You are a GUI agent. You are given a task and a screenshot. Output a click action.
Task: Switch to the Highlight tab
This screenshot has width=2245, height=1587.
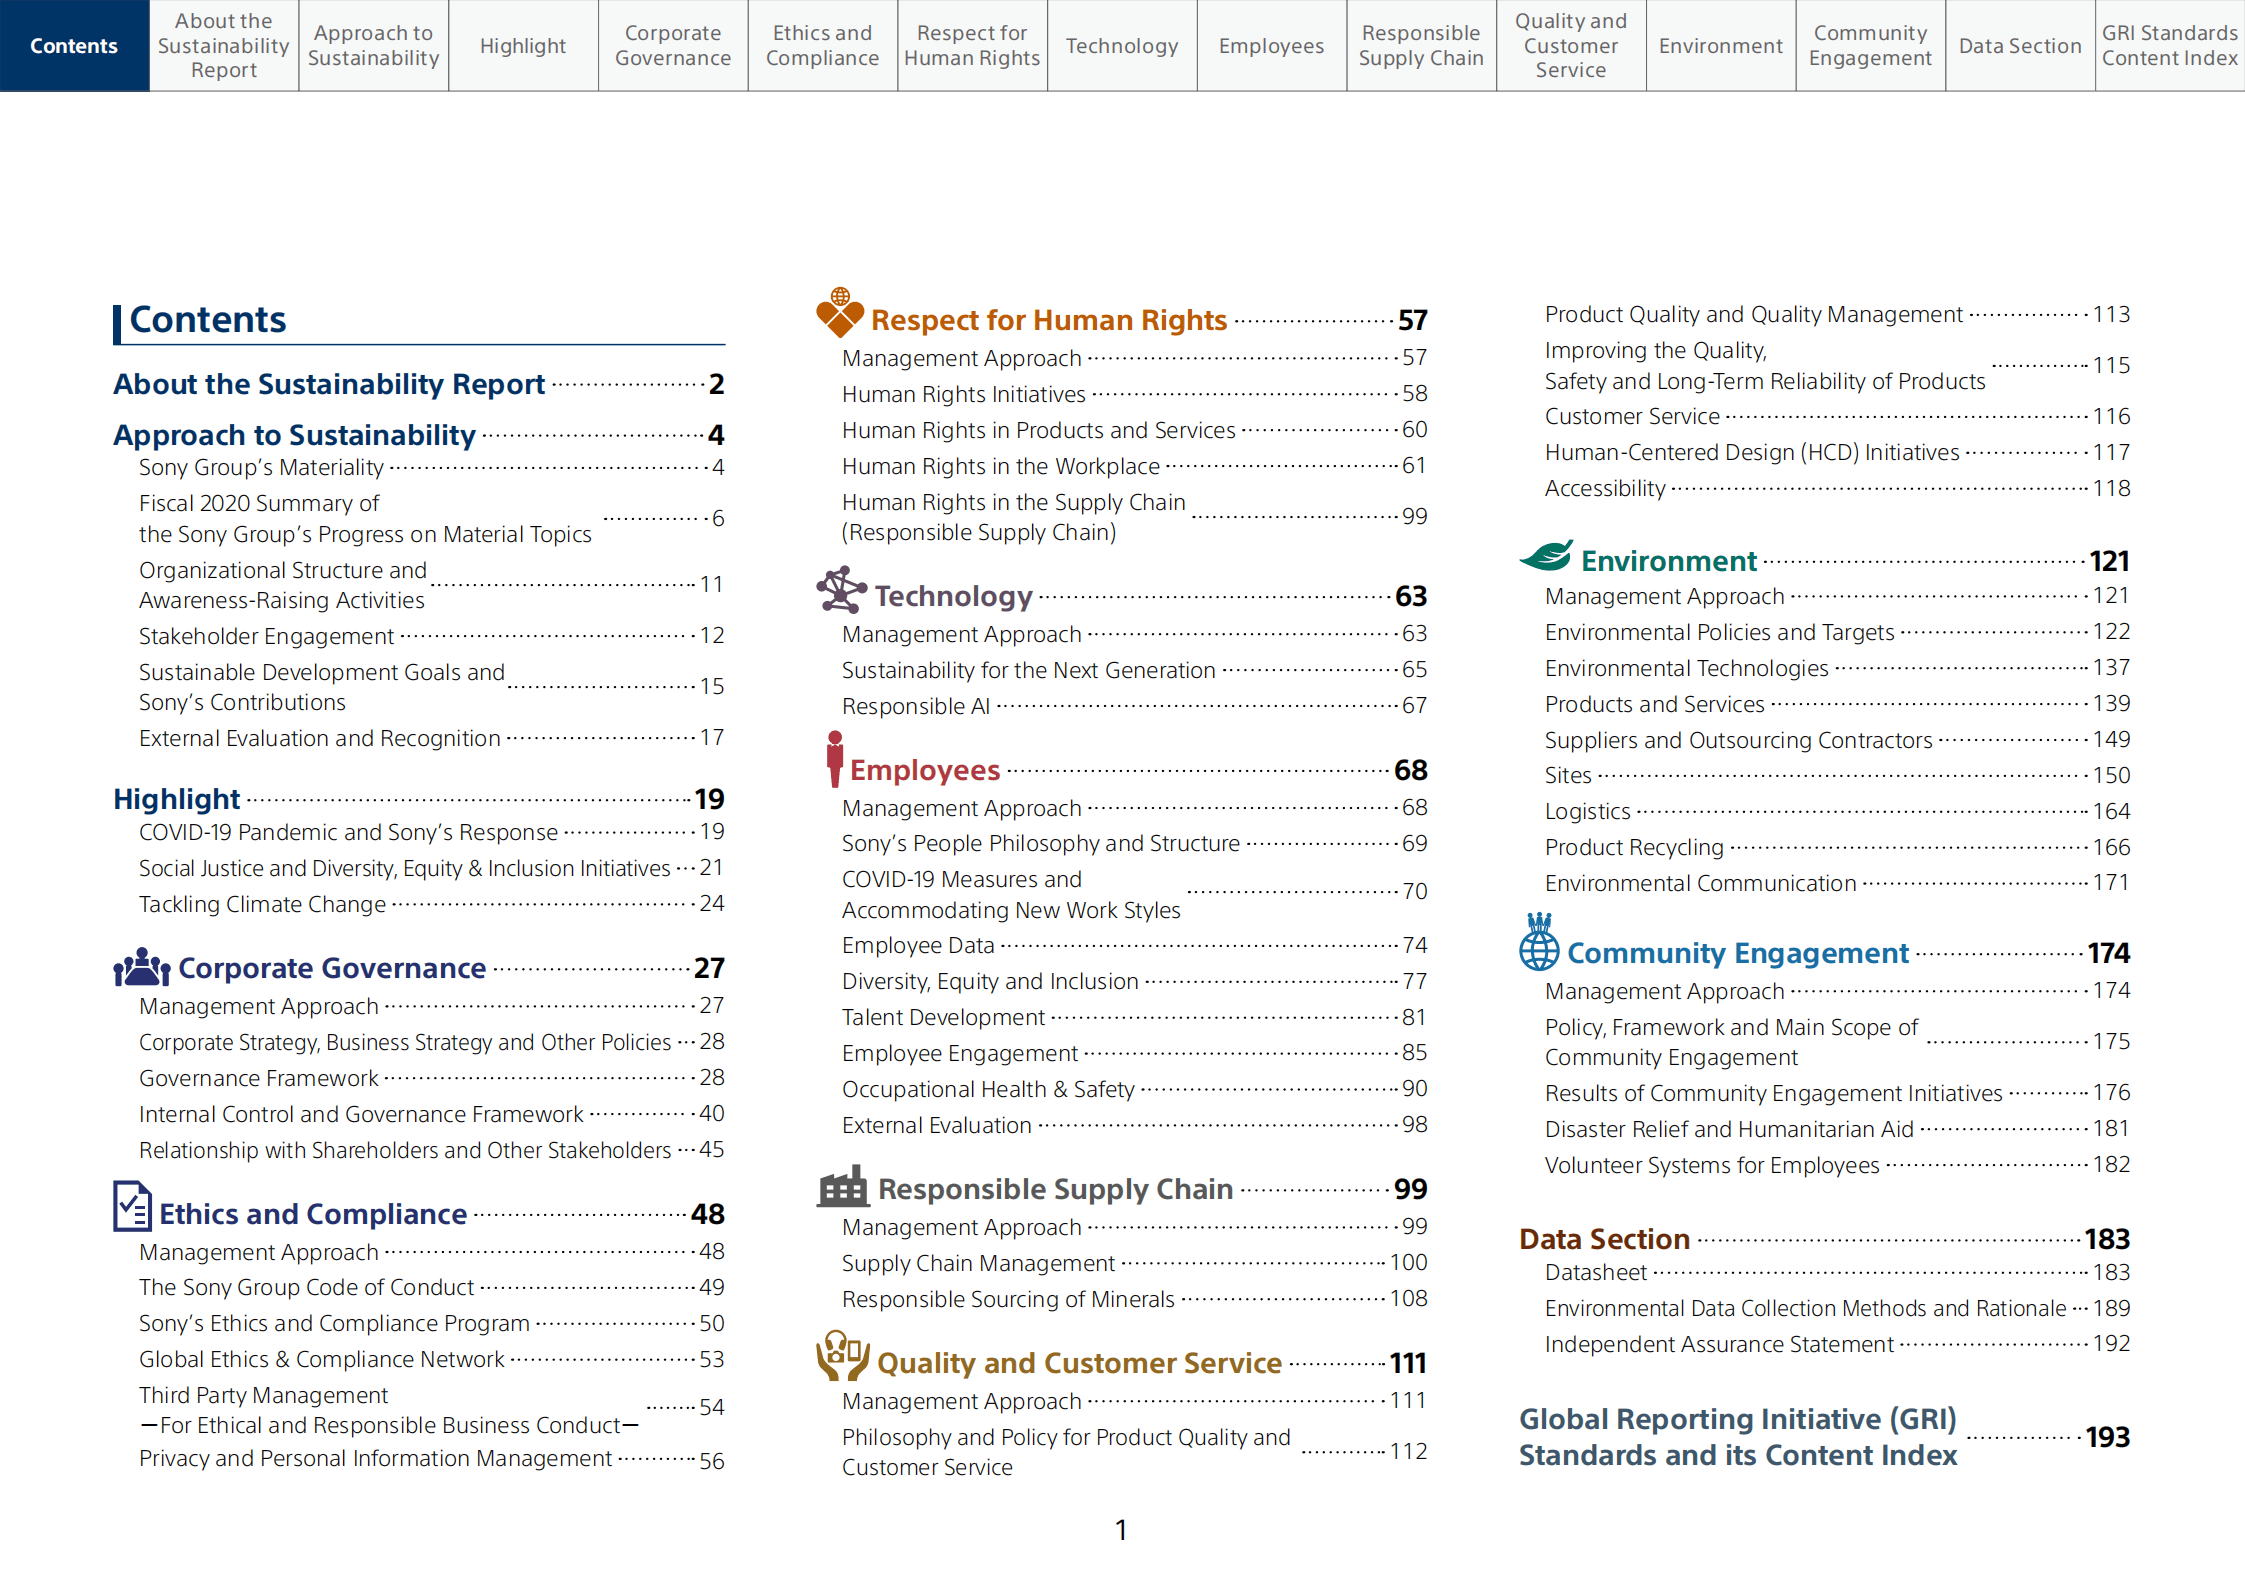click(523, 46)
